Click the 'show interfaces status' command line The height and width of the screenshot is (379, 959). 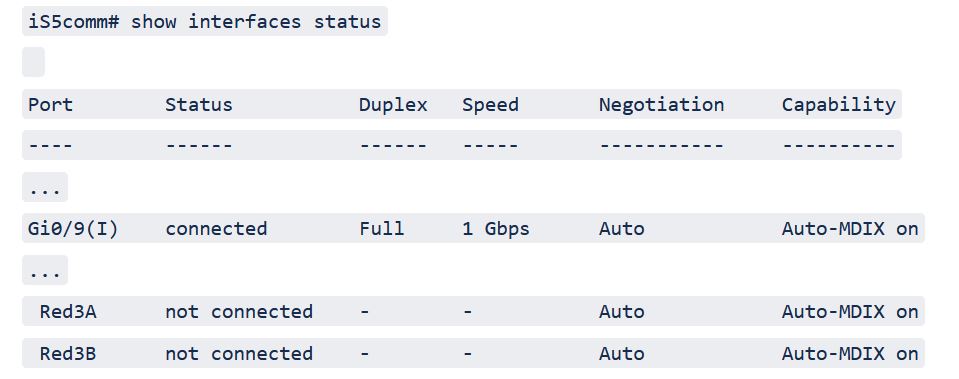pos(205,21)
